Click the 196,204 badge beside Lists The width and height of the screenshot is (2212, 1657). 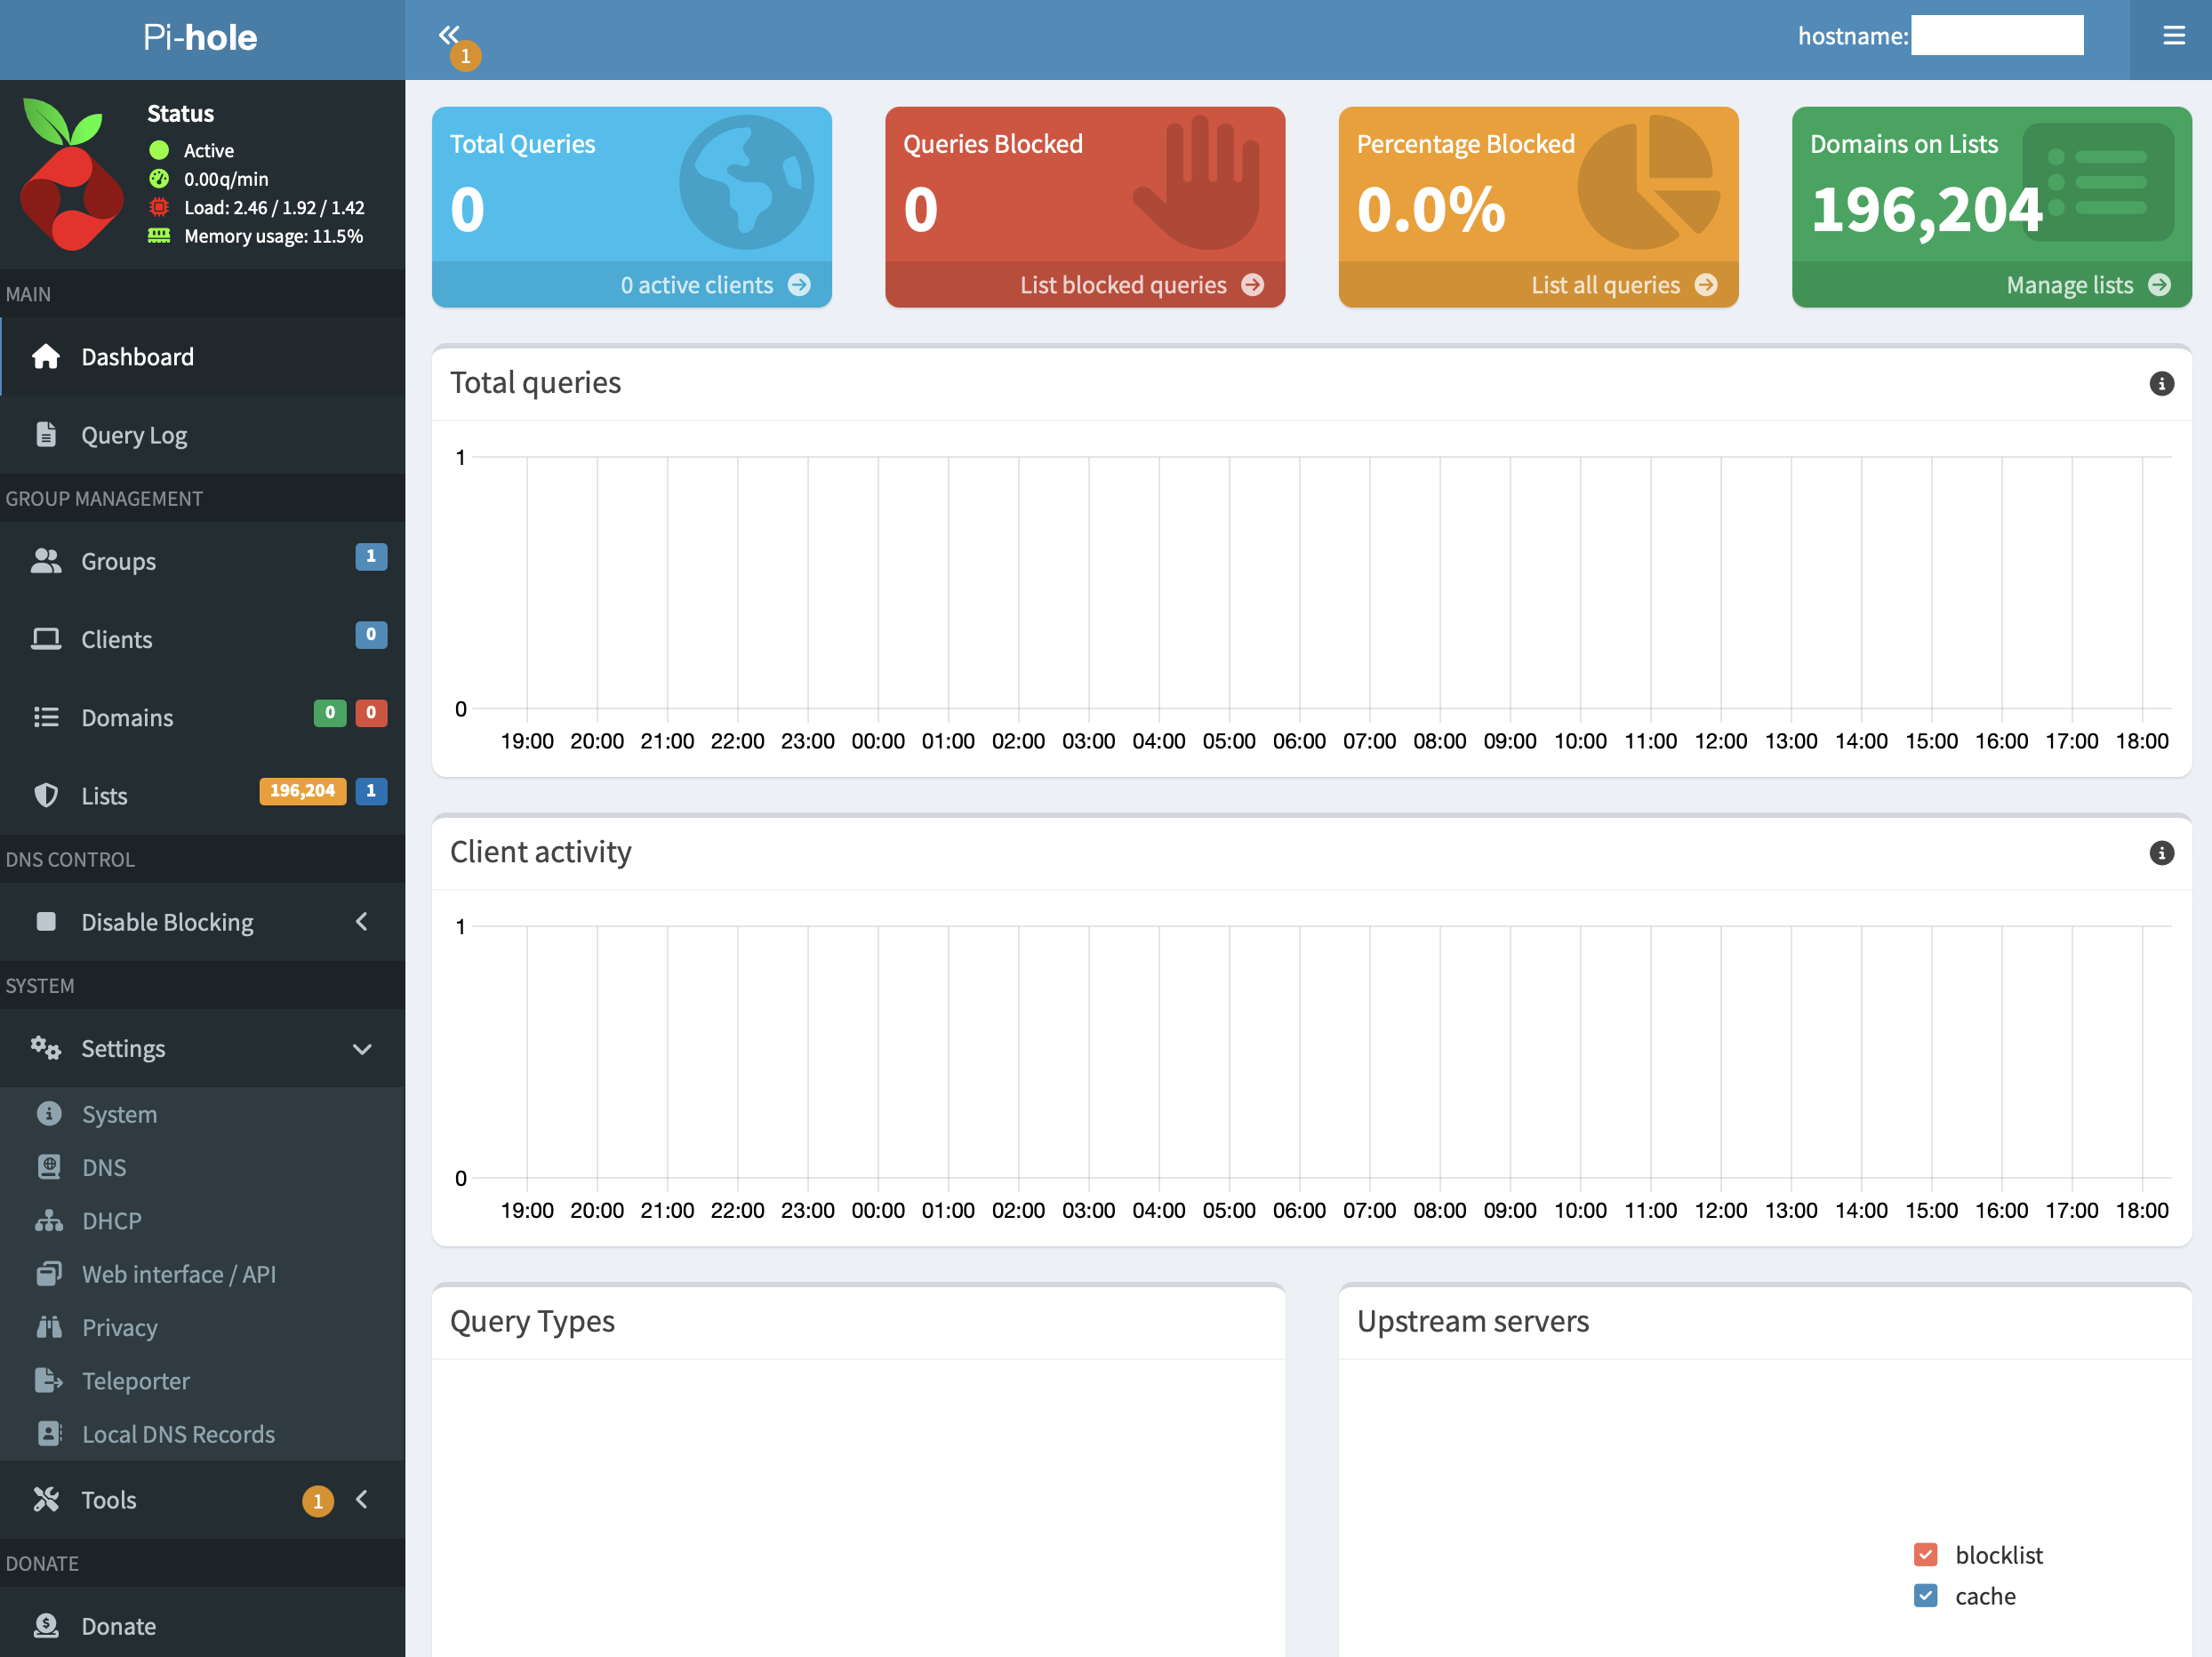(x=302, y=791)
